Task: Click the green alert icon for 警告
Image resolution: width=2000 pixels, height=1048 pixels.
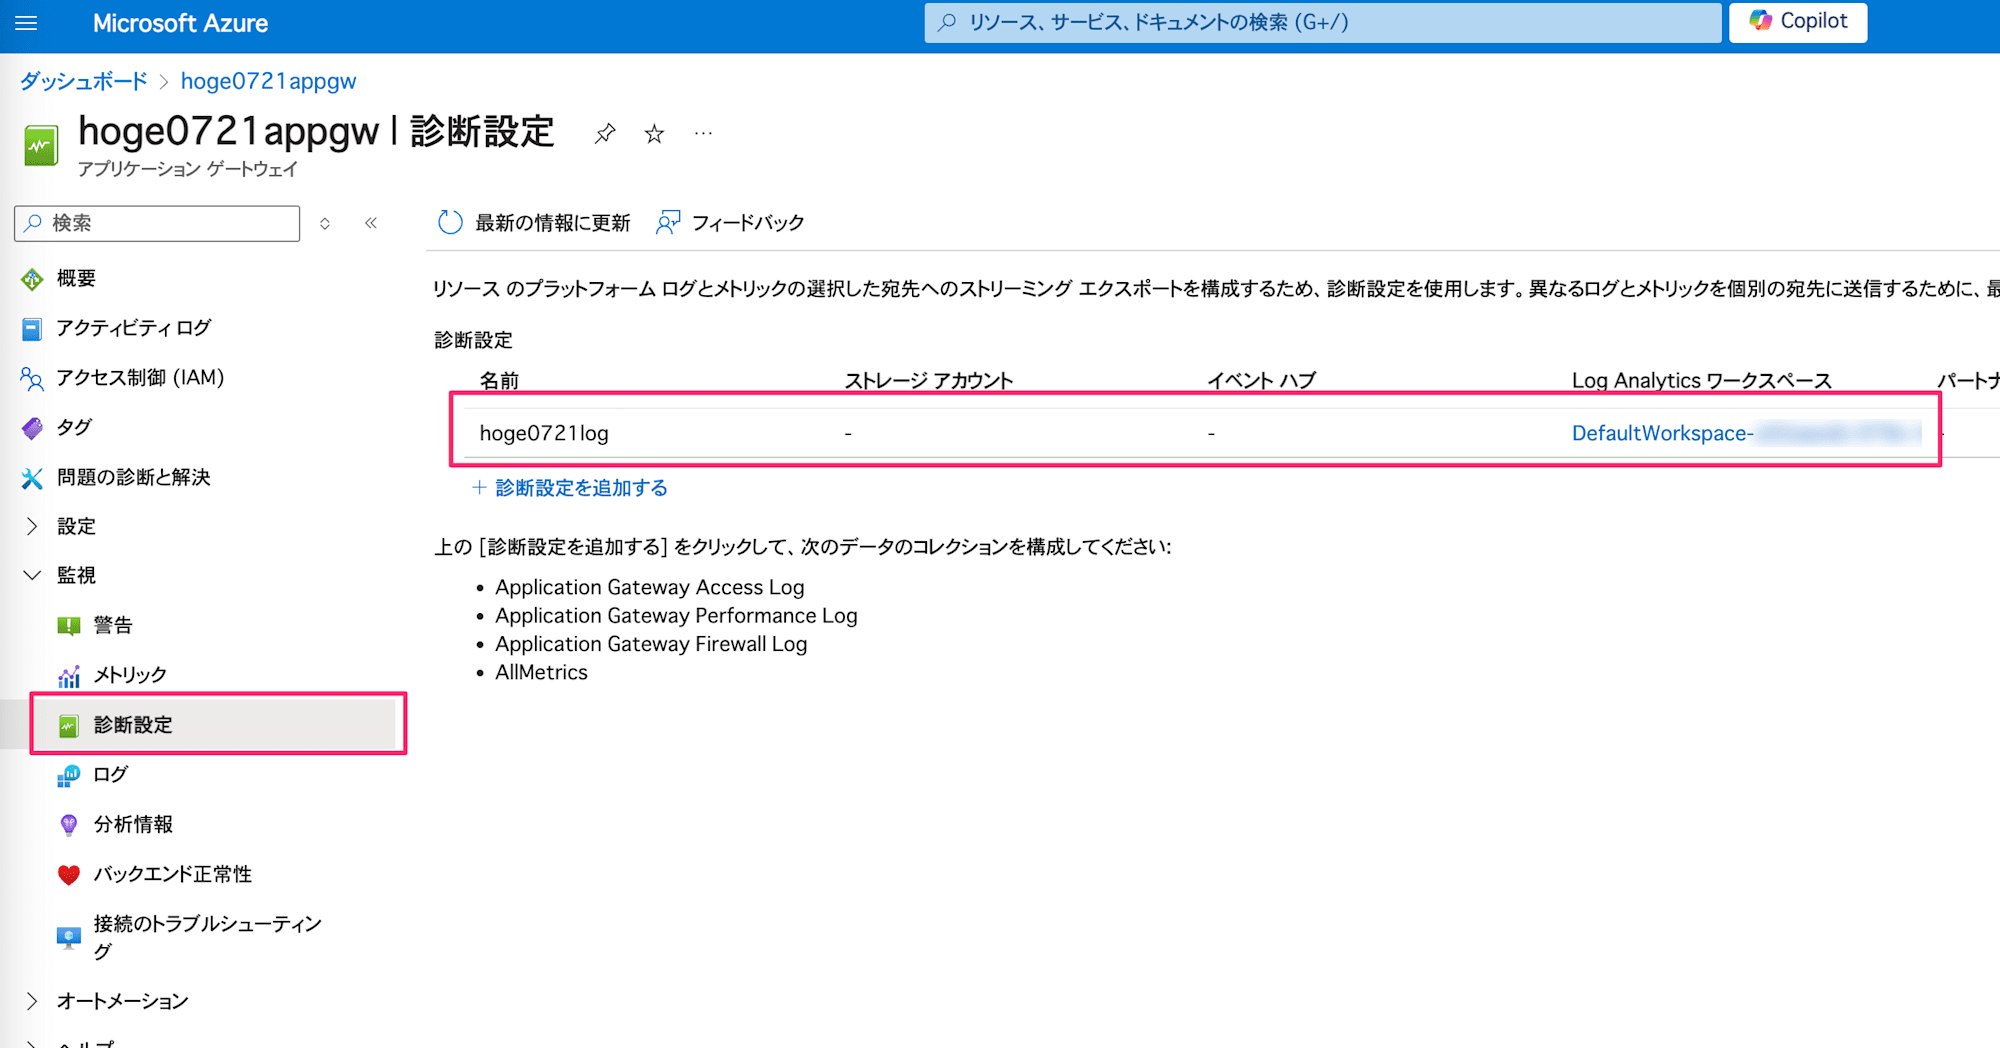Action: pyautogui.click(x=68, y=626)
